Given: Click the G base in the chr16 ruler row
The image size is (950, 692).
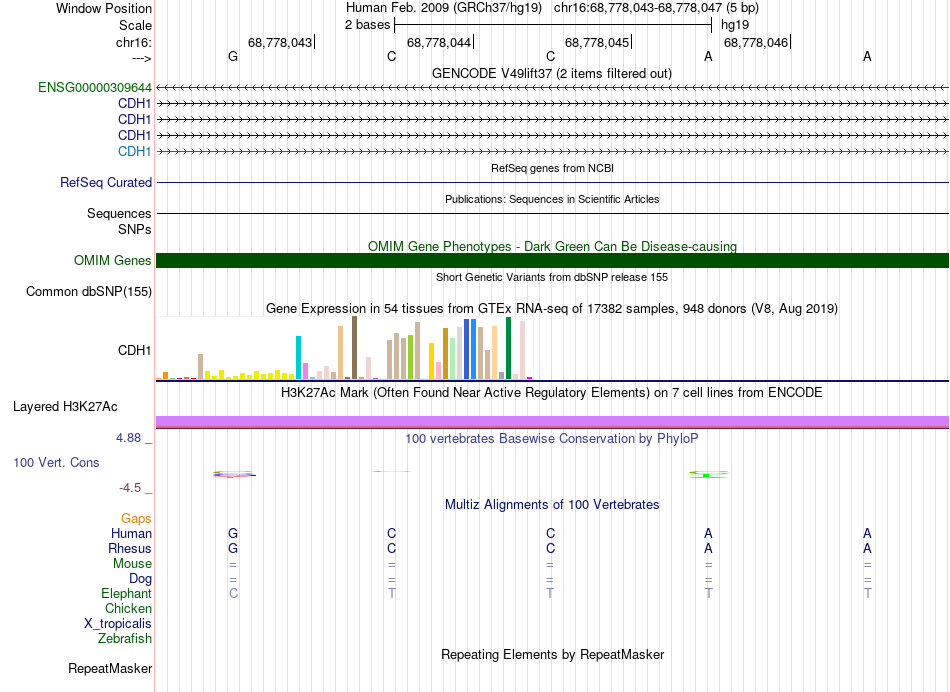Looking at the screenshot, I should point(233,56).
